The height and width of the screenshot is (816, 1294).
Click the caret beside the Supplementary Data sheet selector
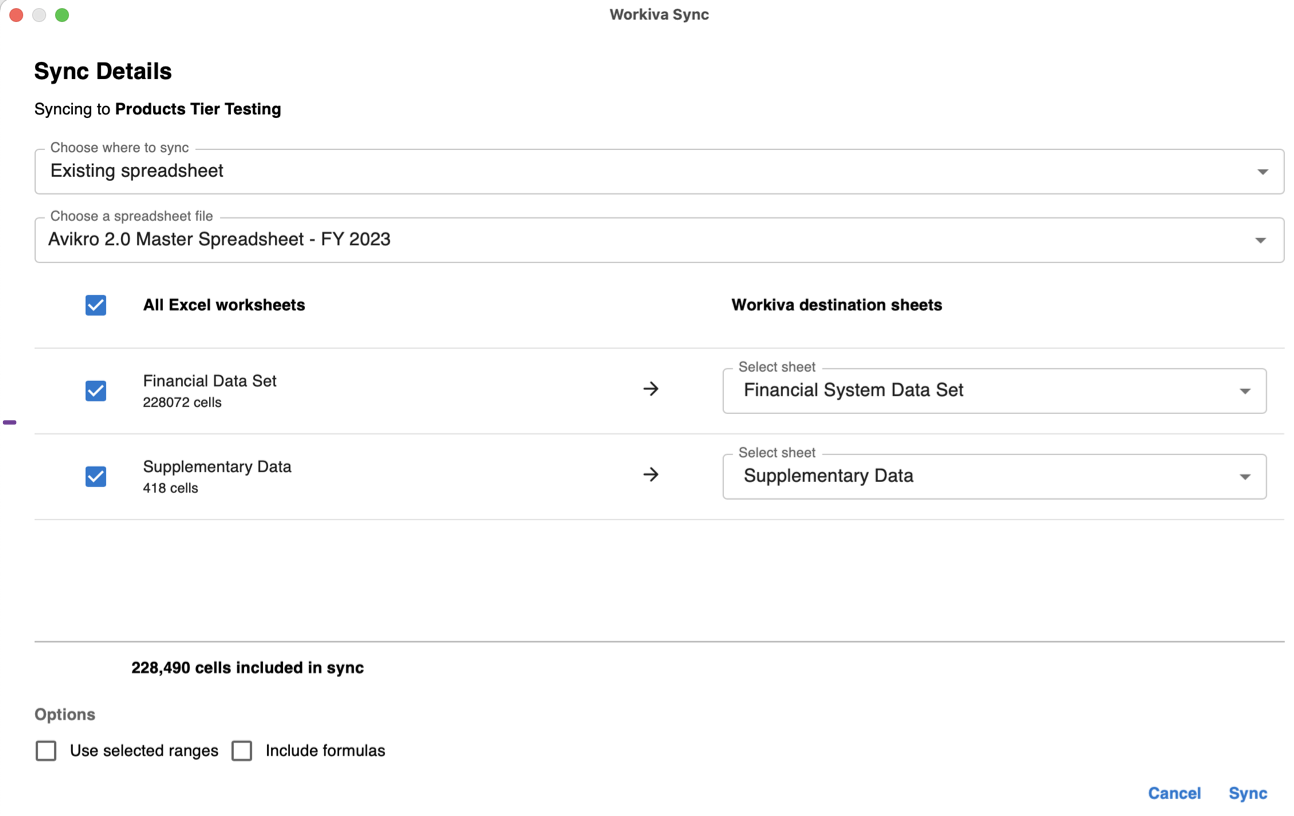click(x=1245, y=477)
